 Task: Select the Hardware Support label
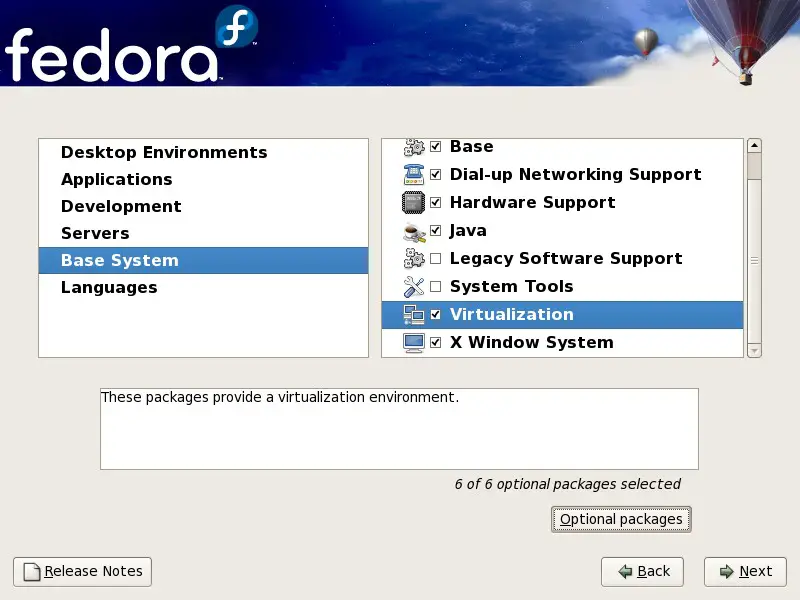pyautogui.click(x=533, y=203)
